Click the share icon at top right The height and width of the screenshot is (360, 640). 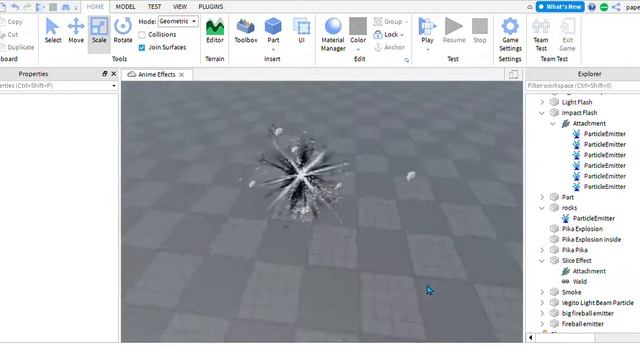click(616, 7)
